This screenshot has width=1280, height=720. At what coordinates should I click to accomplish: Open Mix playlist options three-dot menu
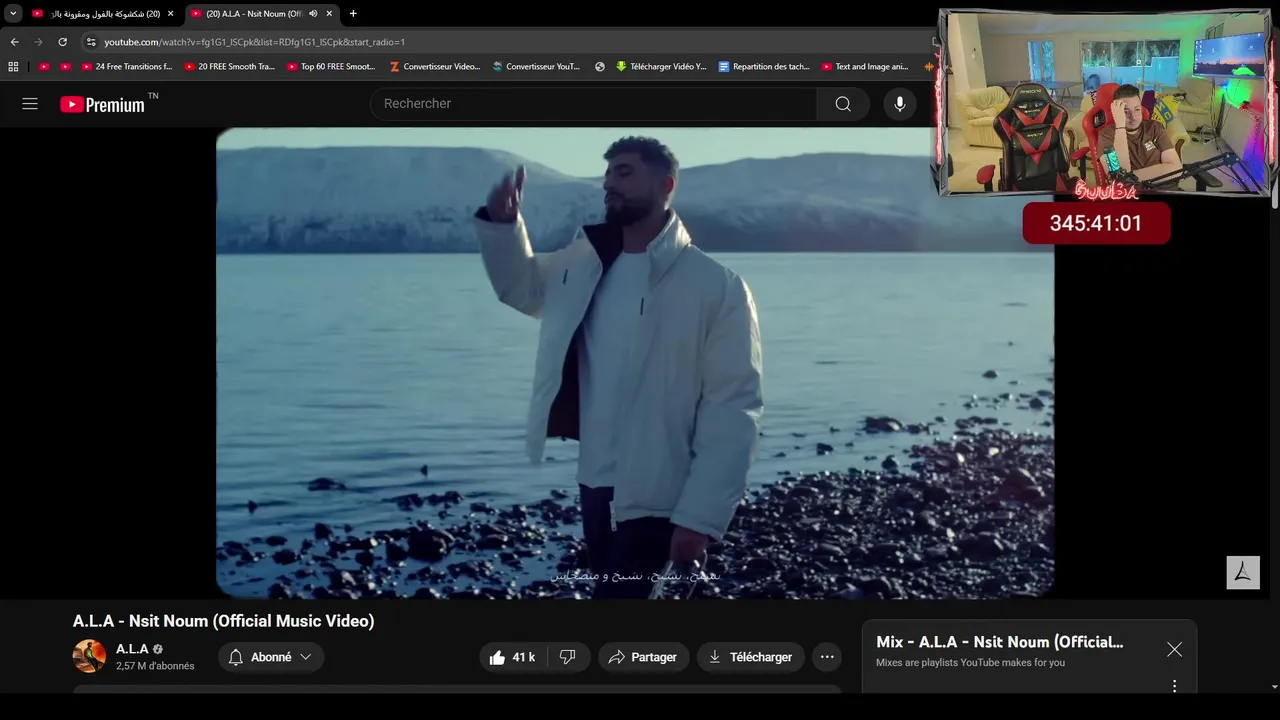pyautogui.click(x=1174, y=686)
